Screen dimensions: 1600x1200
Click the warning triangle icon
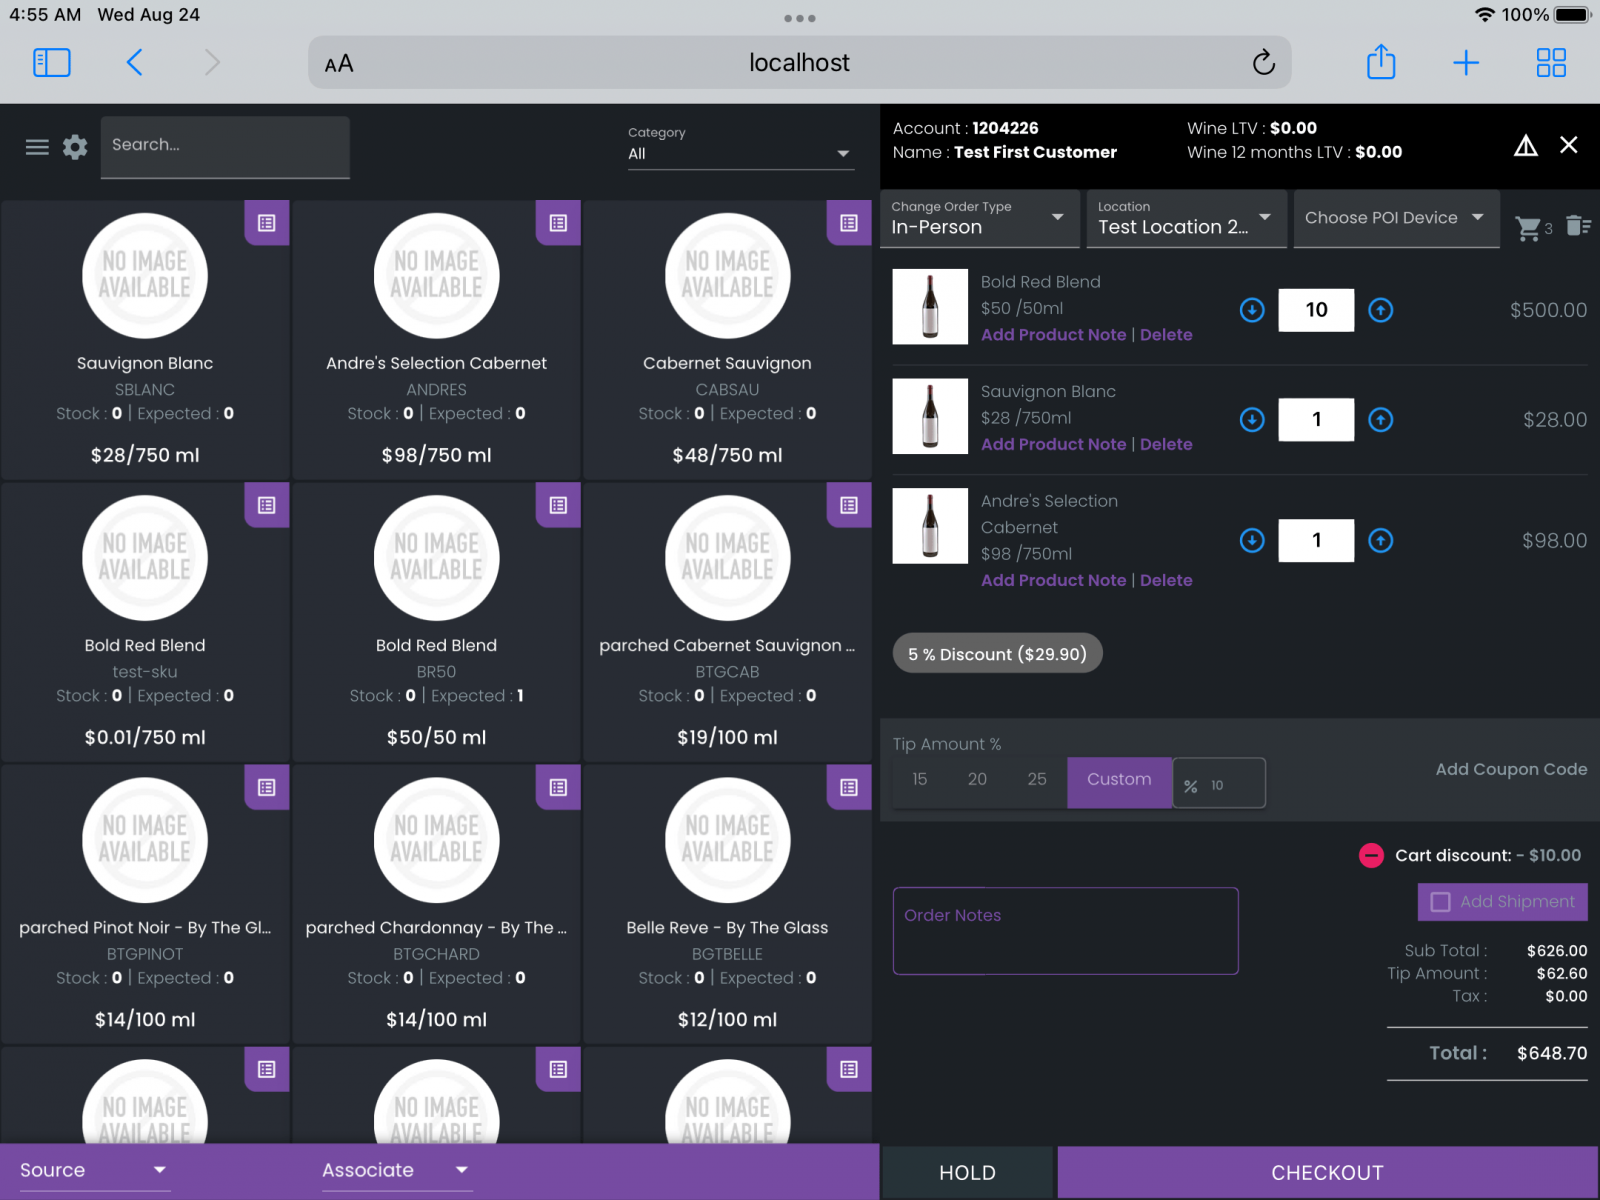(x=1526, y=146)
